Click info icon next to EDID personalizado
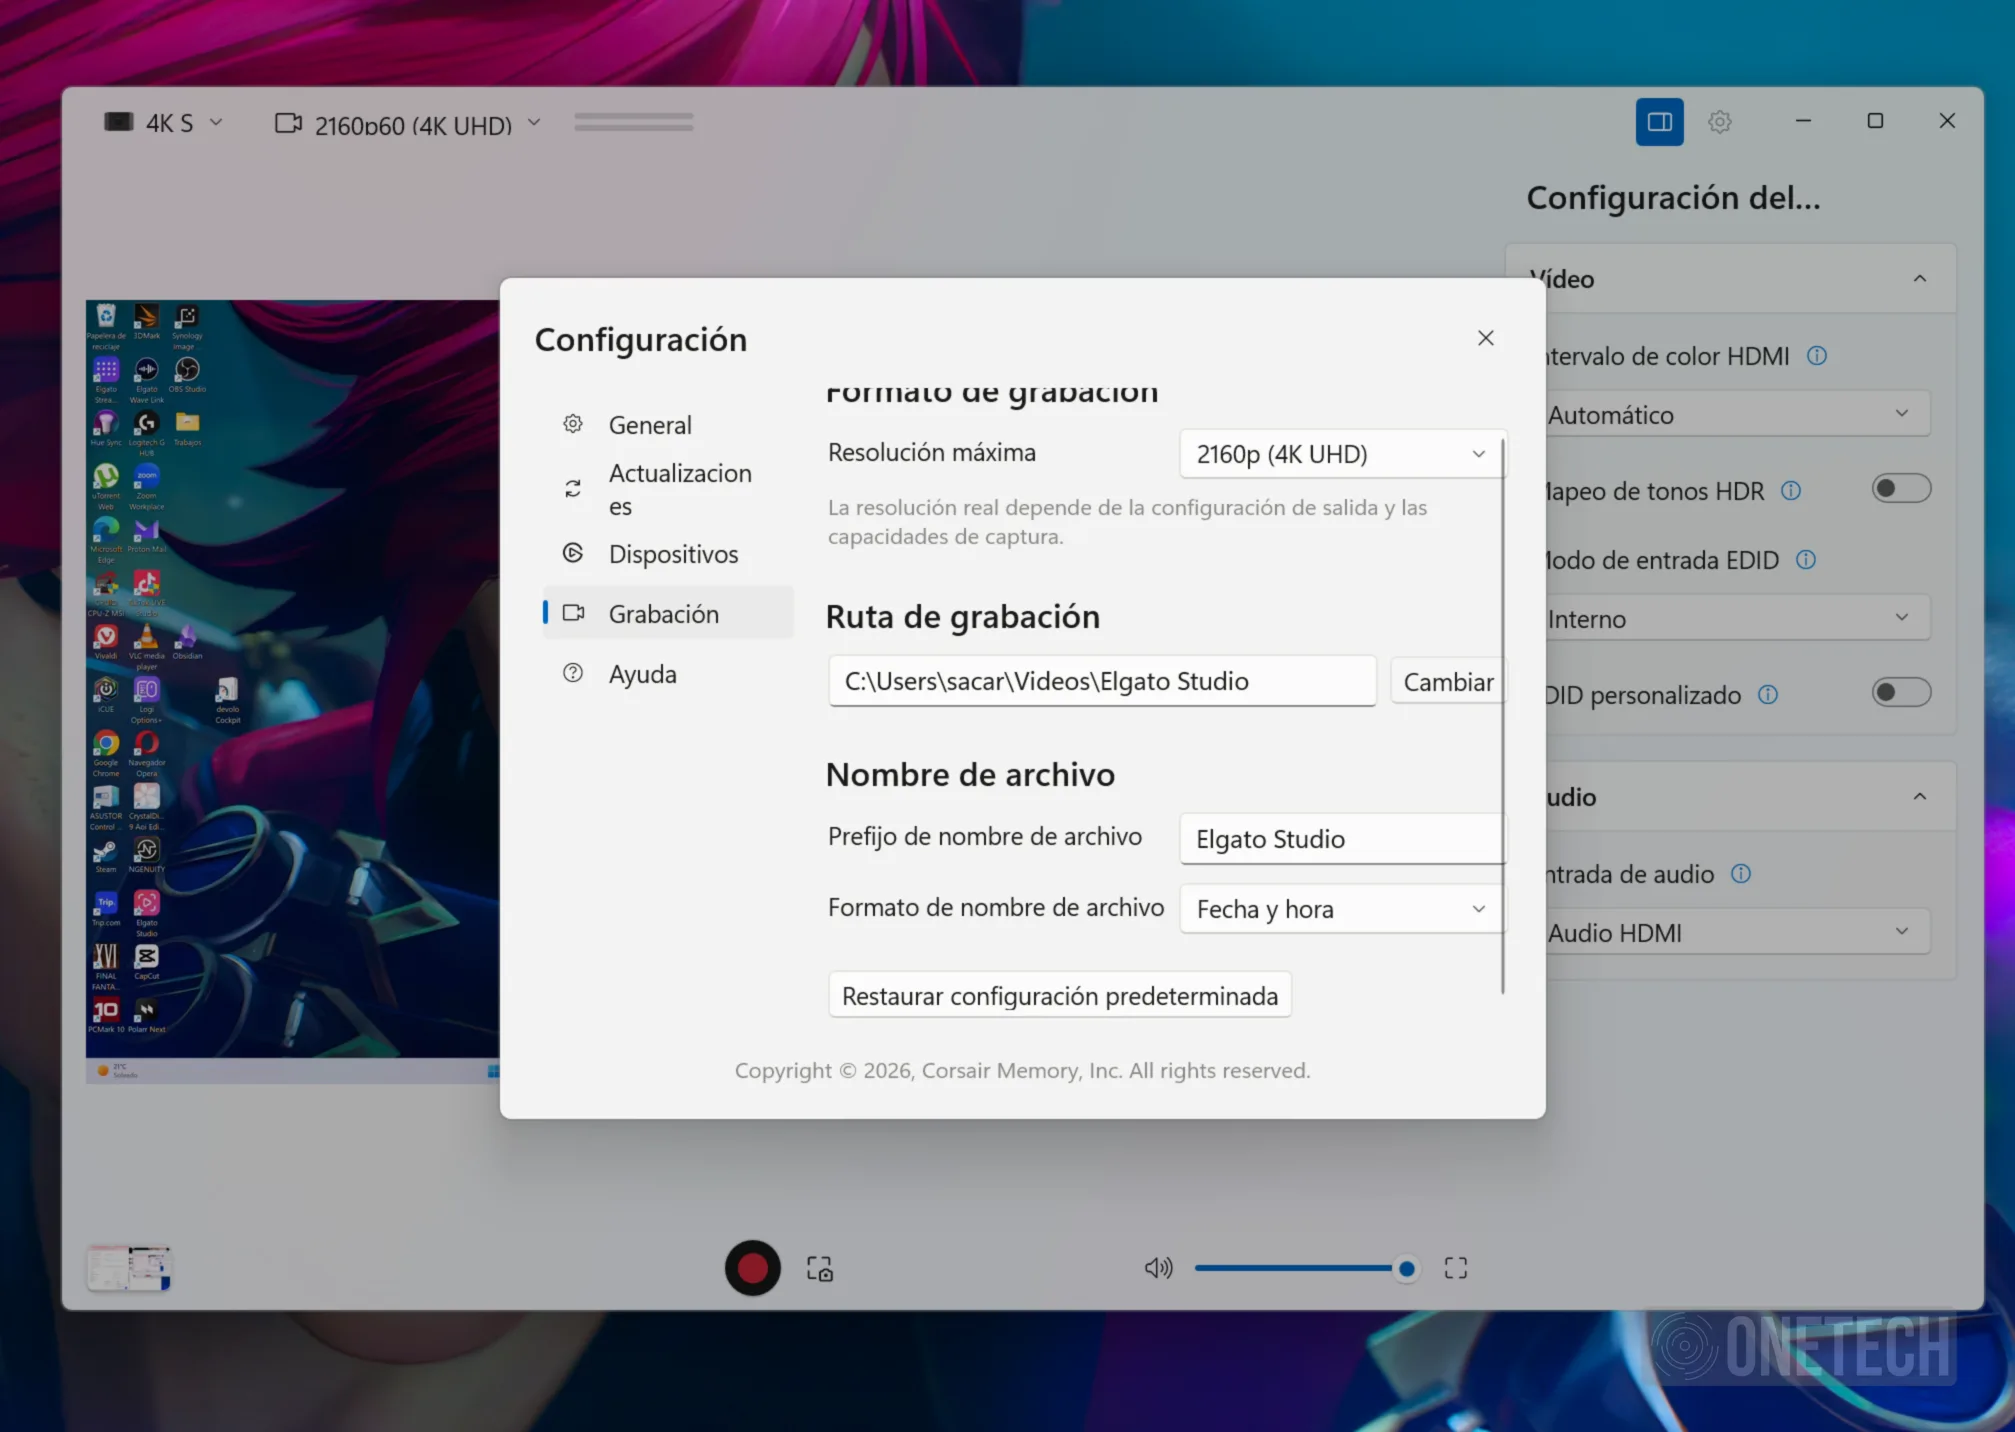The height and width of the screenshot is (1432, 2015). (1768, 695)
